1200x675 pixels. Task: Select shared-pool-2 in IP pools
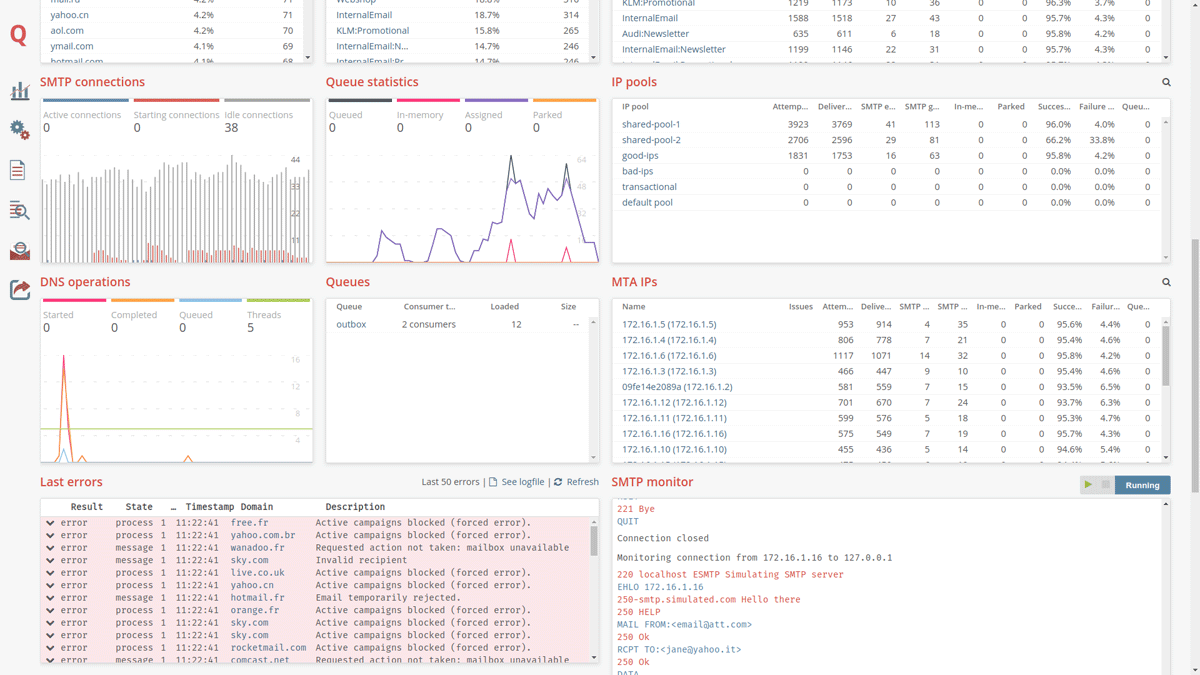tap(651, 140)
